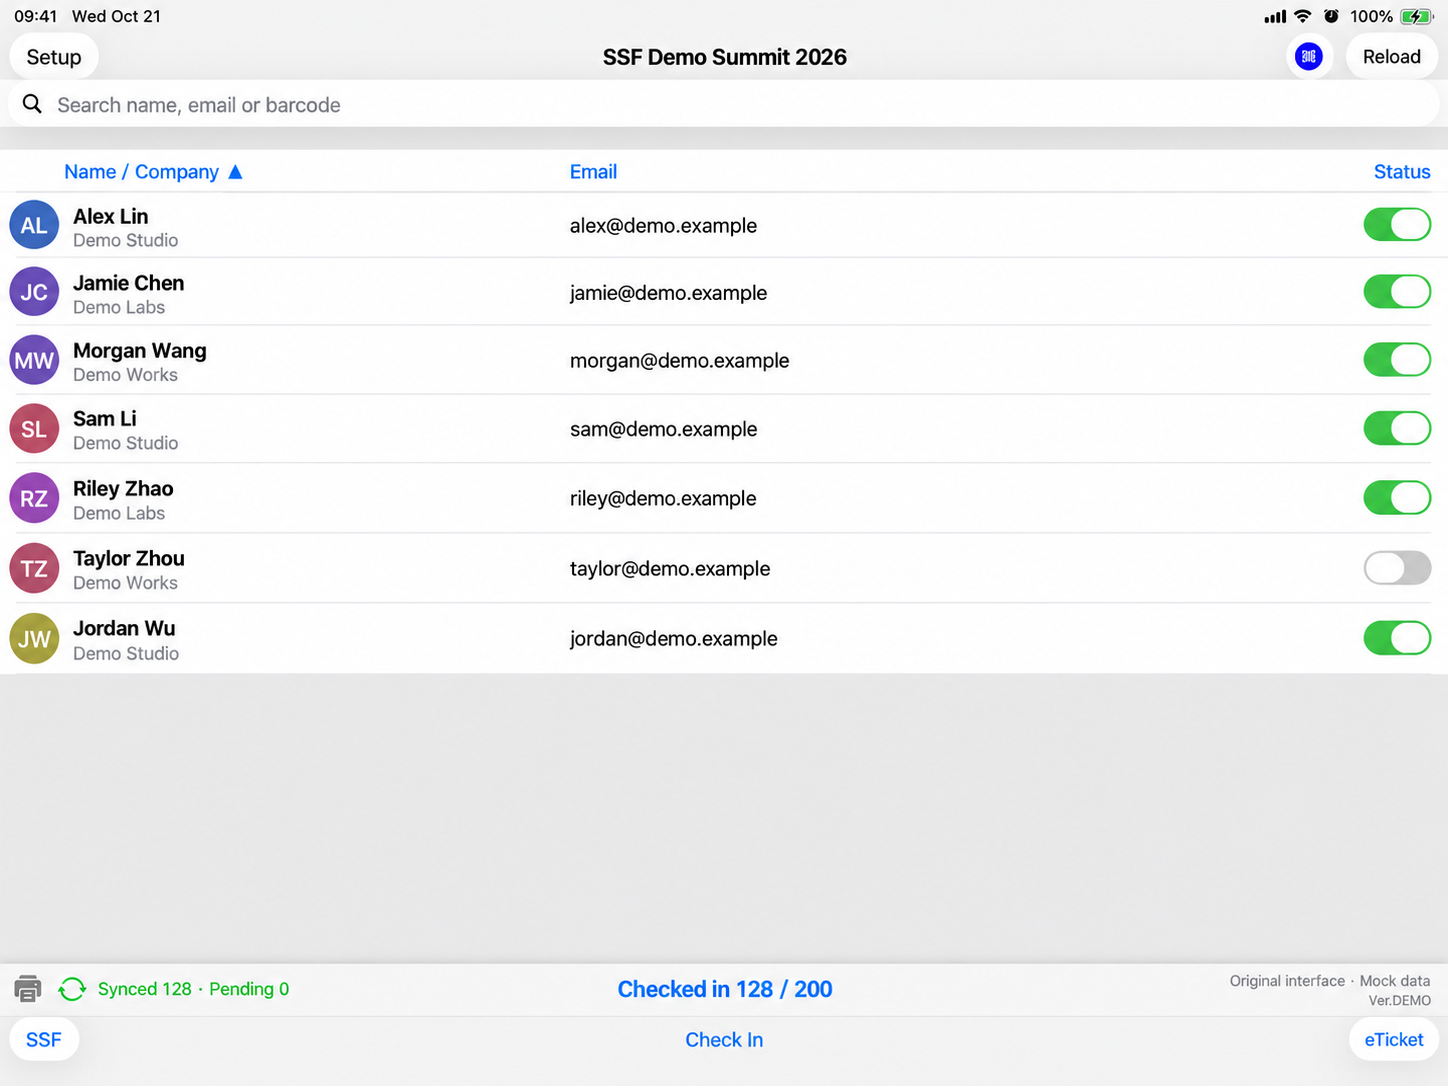Viewport: 1448px width, 1086px height.
Task: Sort the list by Email column
Action: [x=593, y=172]
